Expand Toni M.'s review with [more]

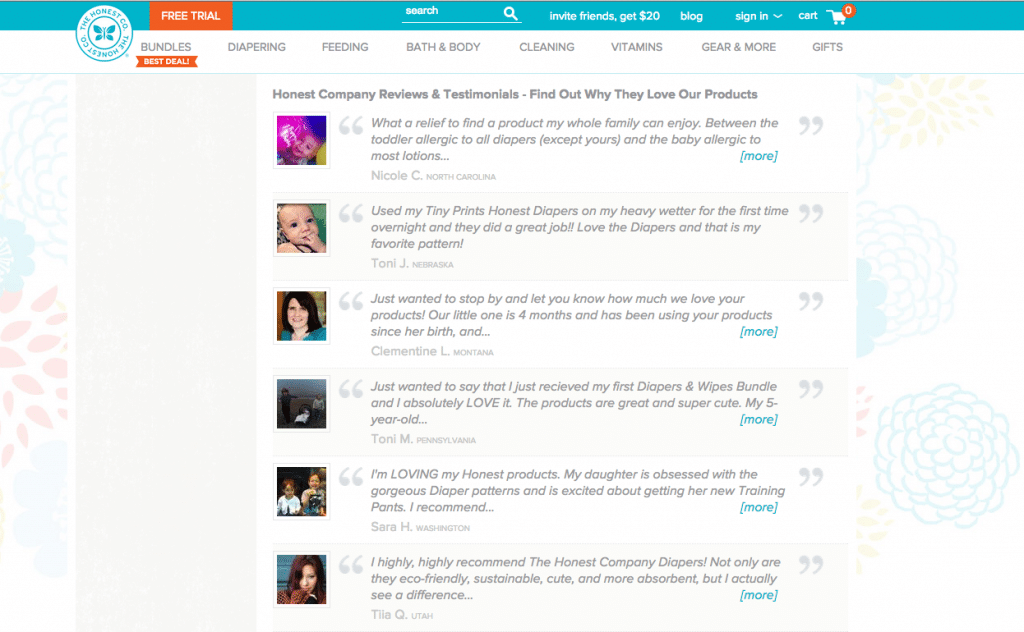[758, 420]
